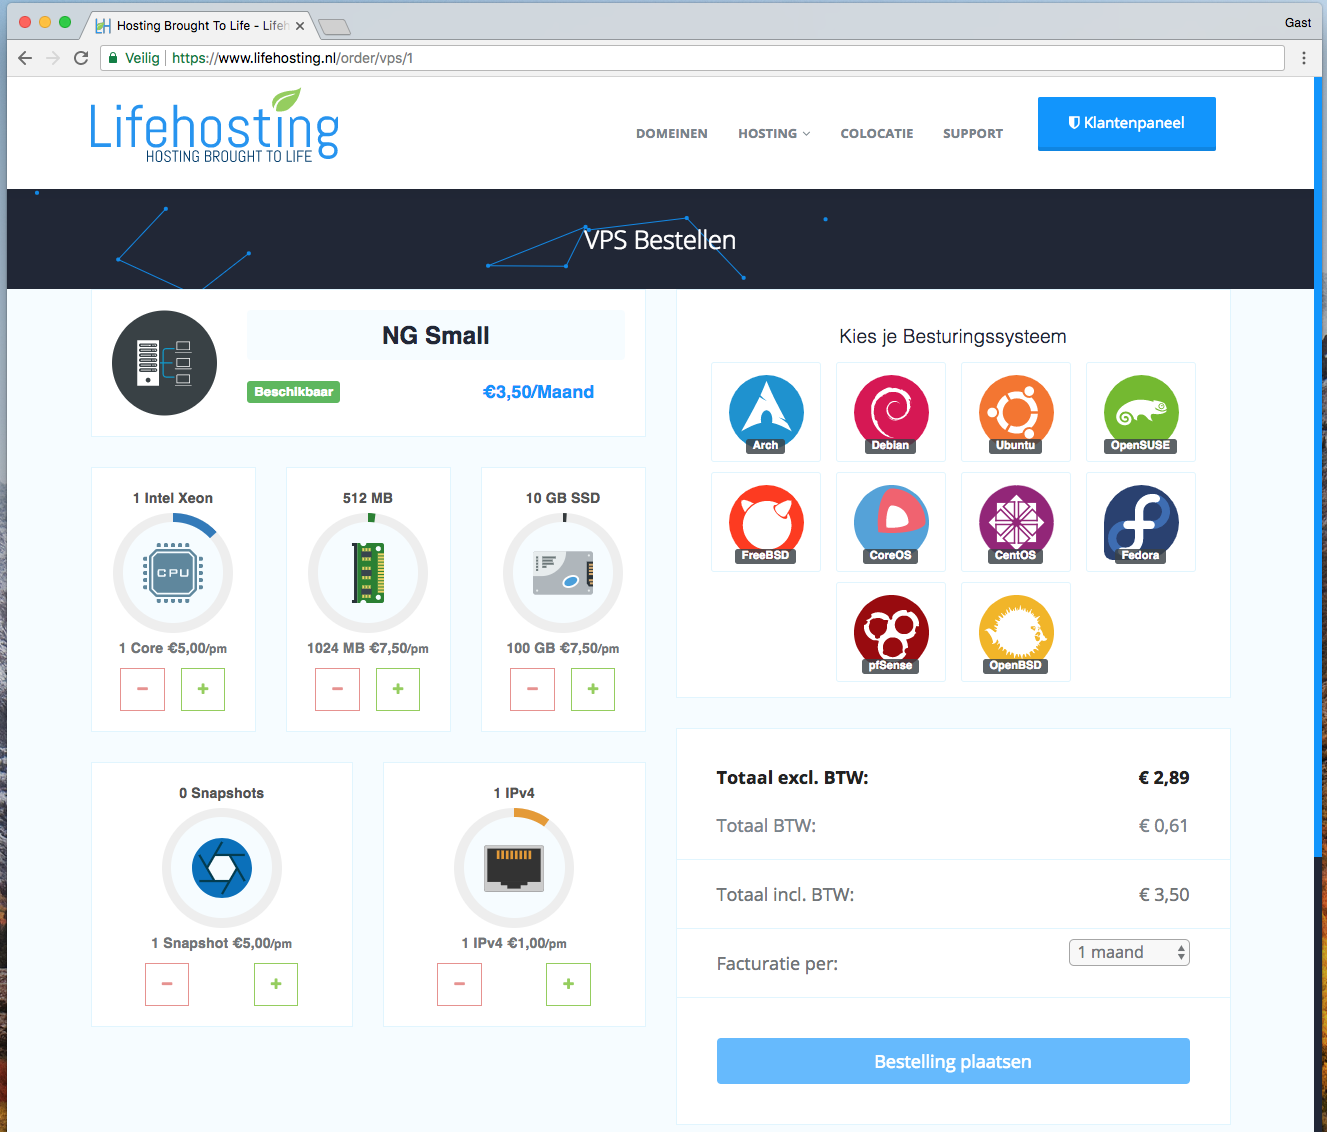The height and width of the screenshot is (1132, 1327).
Task: Click the Totaal BTW amount € 0,61
Action: click(x=1164, y=826)
